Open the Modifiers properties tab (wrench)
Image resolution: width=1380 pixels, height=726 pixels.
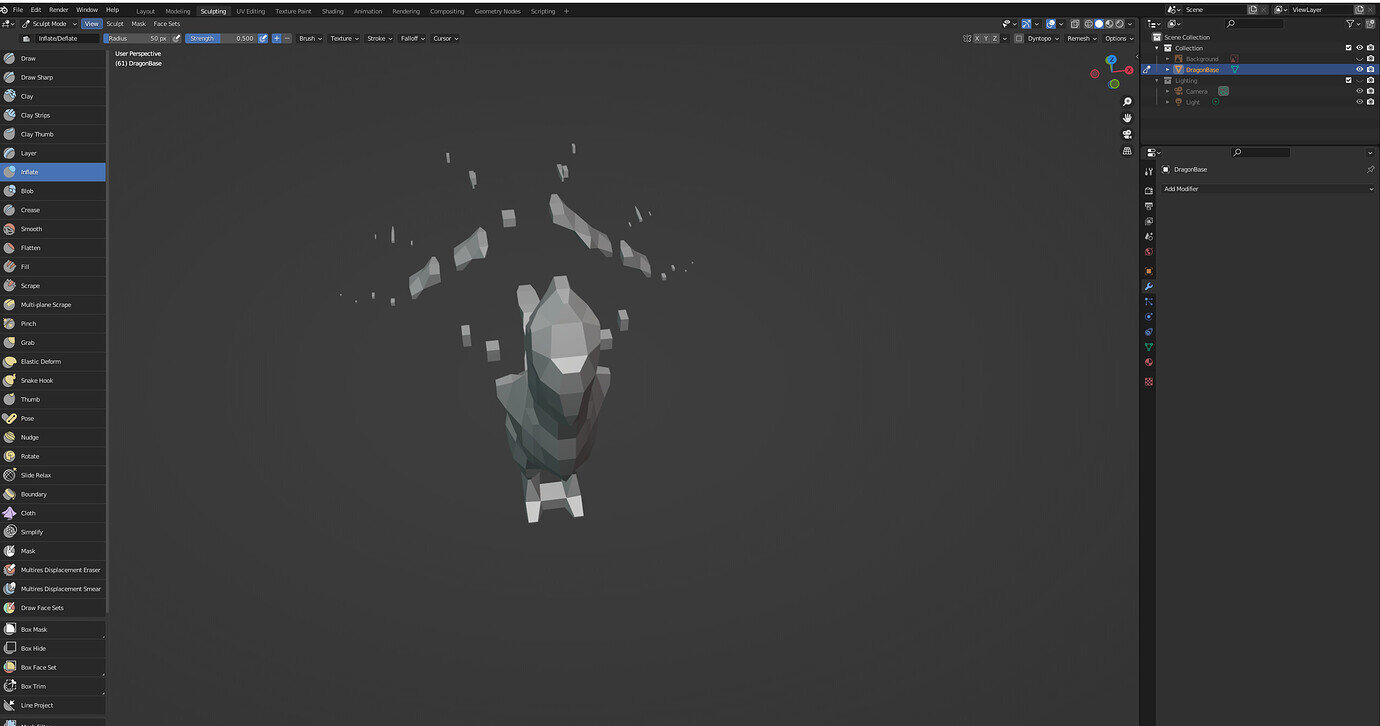(1148, 286)
